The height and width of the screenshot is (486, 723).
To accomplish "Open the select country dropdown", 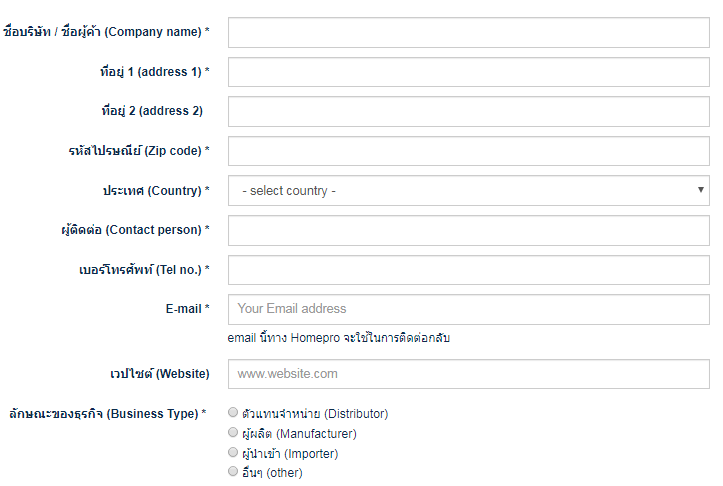I will pyautogui.click(x=468, y=191).
